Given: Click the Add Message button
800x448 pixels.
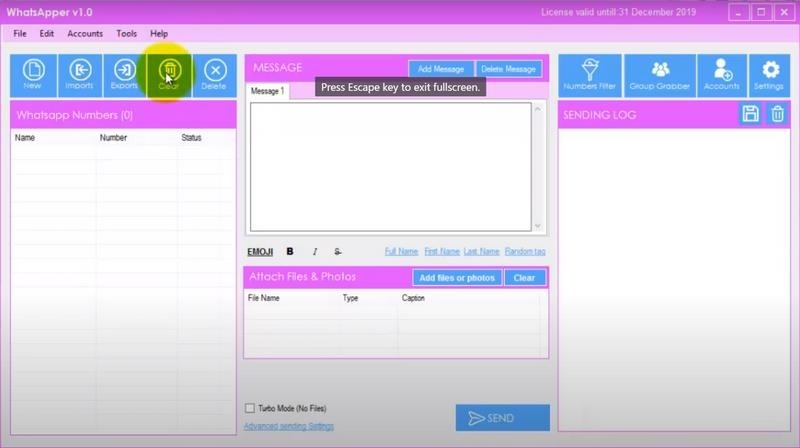Looking at the screenshot, I should [441, 69].
